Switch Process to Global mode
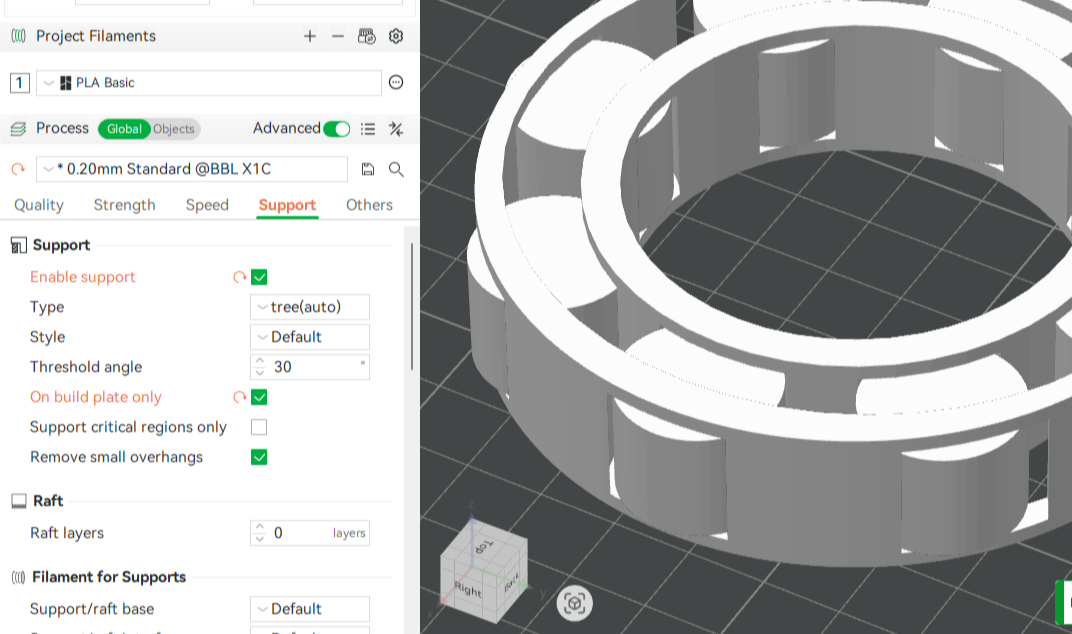1072x634 pixels. [x=124, y=129]
